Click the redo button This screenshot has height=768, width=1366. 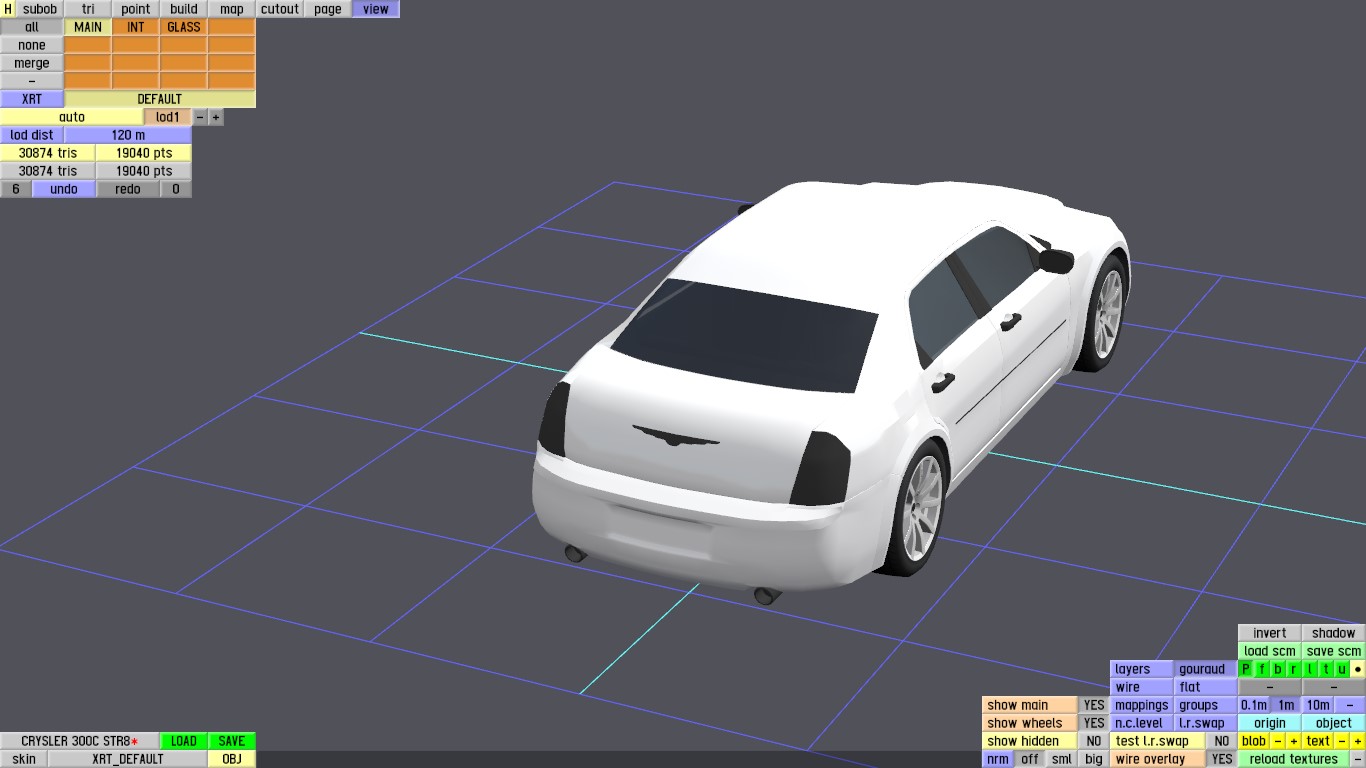click(128, 189)
